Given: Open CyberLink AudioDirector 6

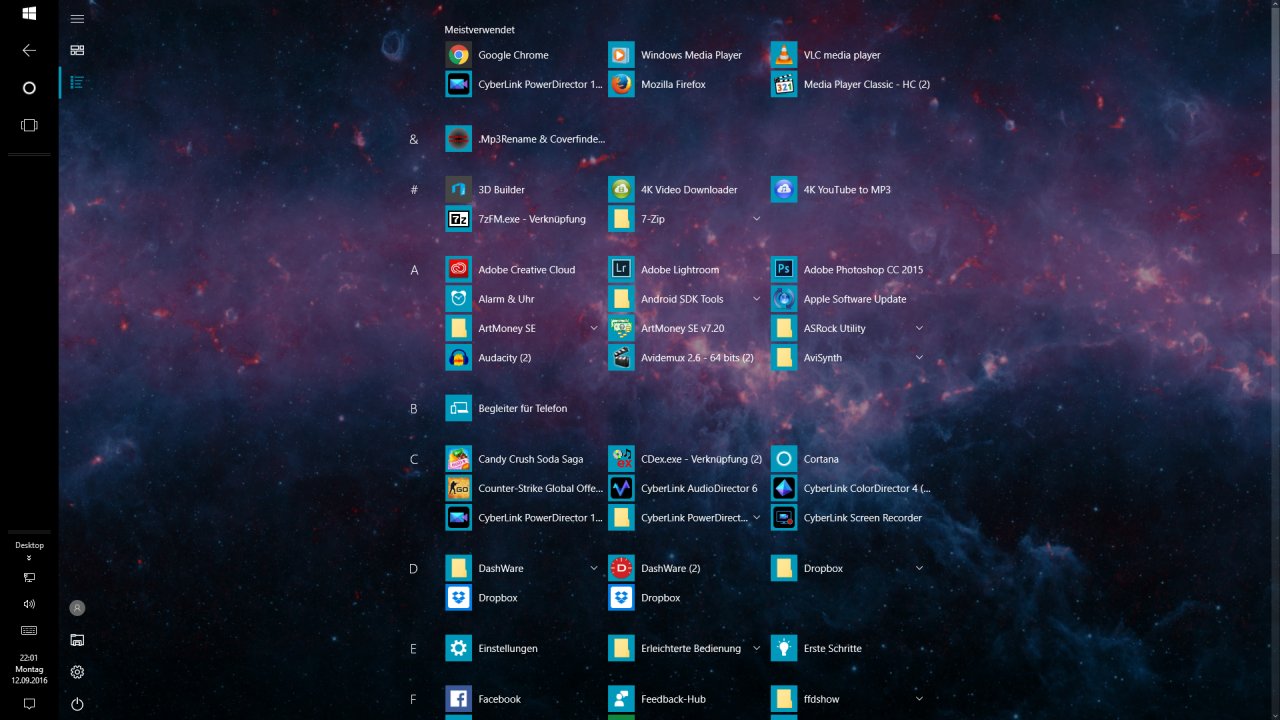Looking at the screenshot, I should tap(686, 488).
